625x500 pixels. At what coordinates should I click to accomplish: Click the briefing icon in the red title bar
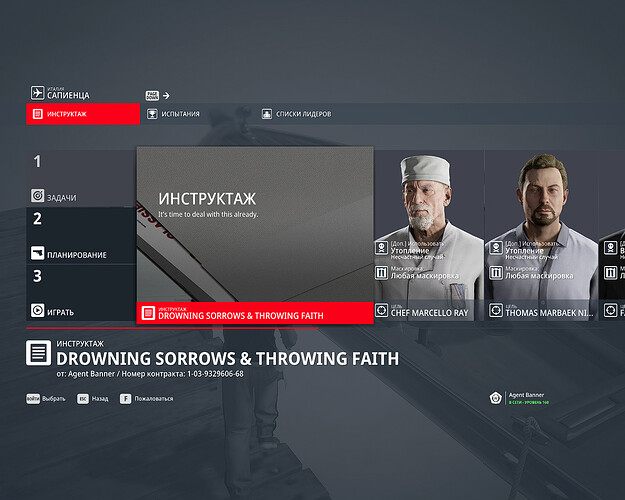tap(148, 313)
